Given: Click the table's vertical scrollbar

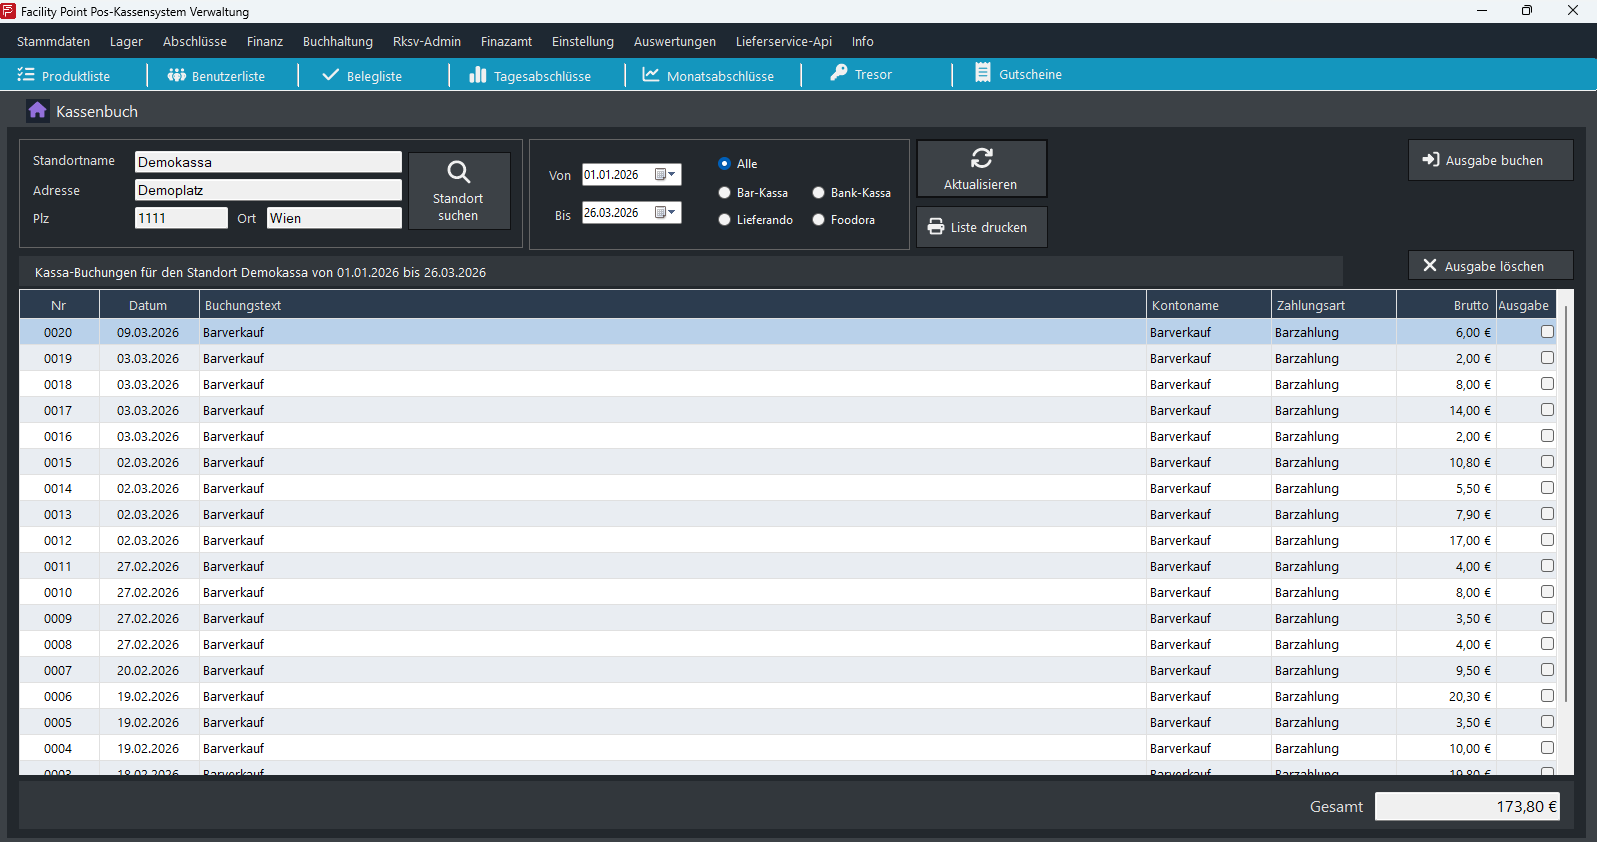Looking at the screenshot, I should [1565, 500].
